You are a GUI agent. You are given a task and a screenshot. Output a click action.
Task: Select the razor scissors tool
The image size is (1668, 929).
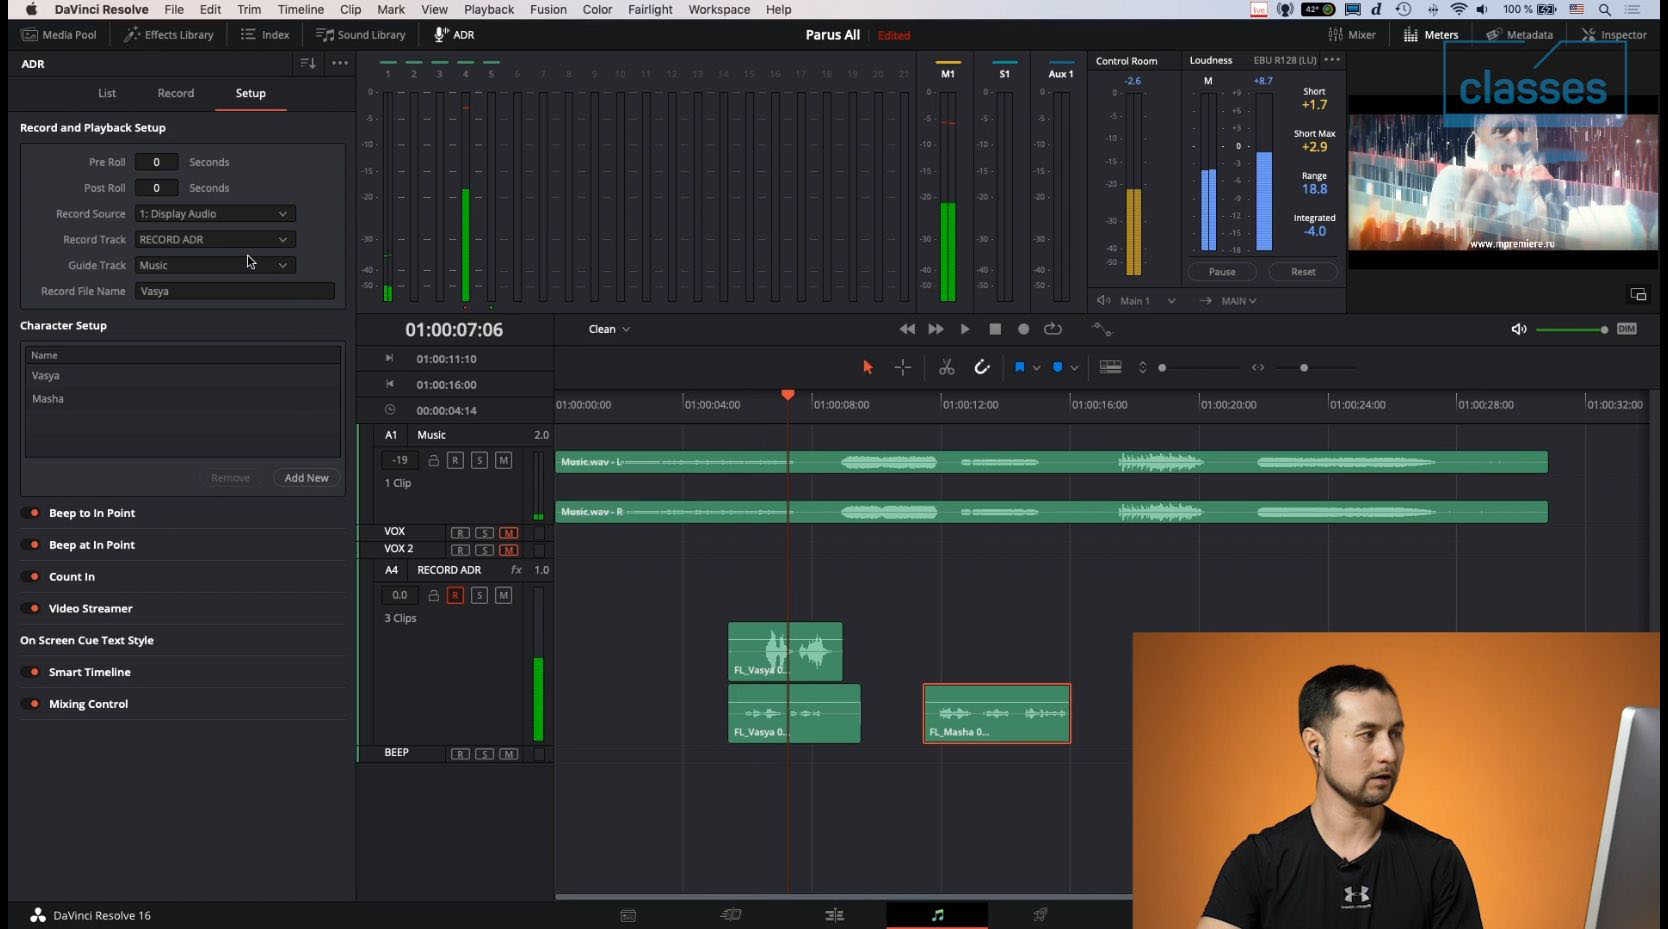[947, 367]
